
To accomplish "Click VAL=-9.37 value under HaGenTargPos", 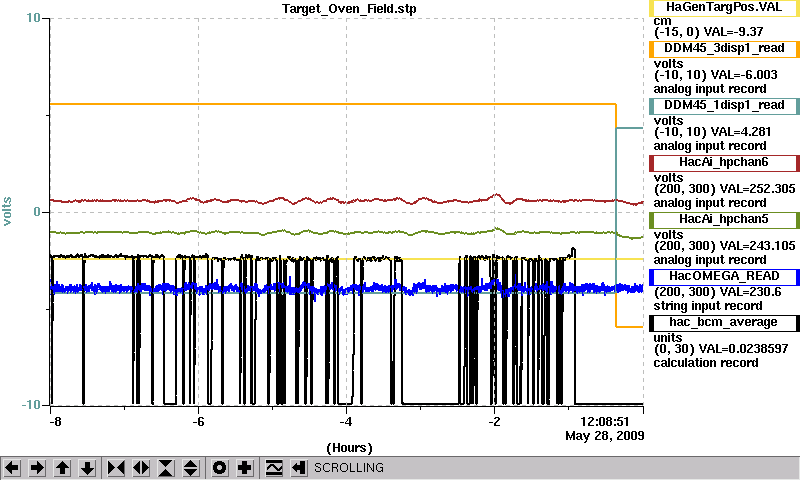I will (733, 32).
